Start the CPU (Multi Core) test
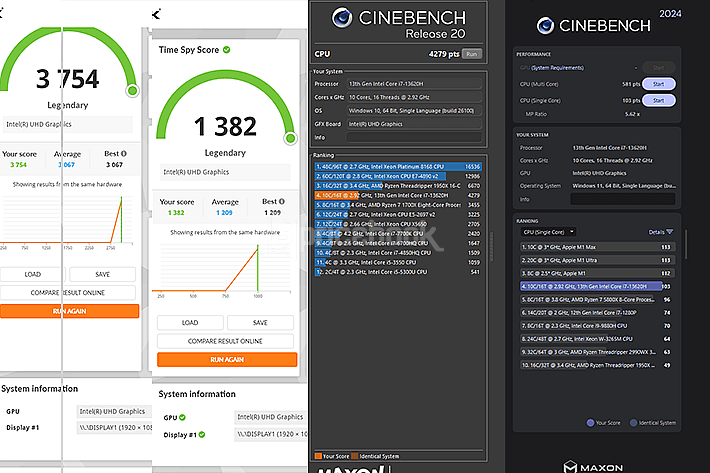The height and width of the screenshot is (473, 710). (658, 84)
